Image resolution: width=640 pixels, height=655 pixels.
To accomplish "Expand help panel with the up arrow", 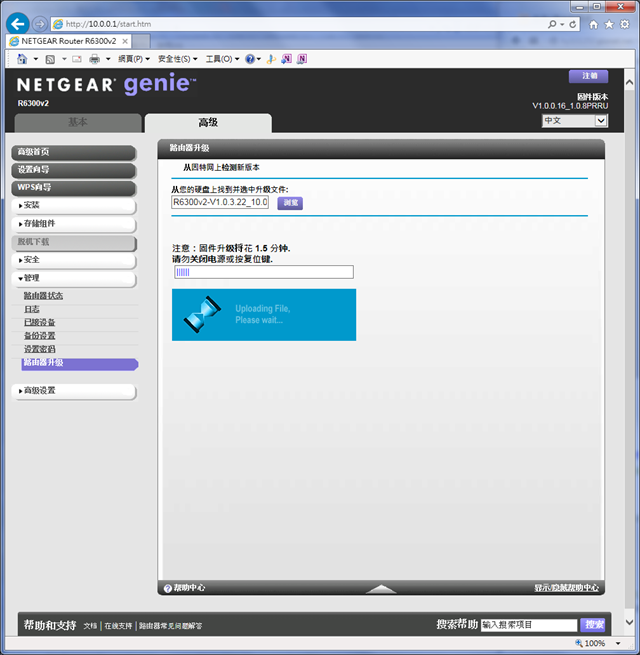I will (381, 589).
